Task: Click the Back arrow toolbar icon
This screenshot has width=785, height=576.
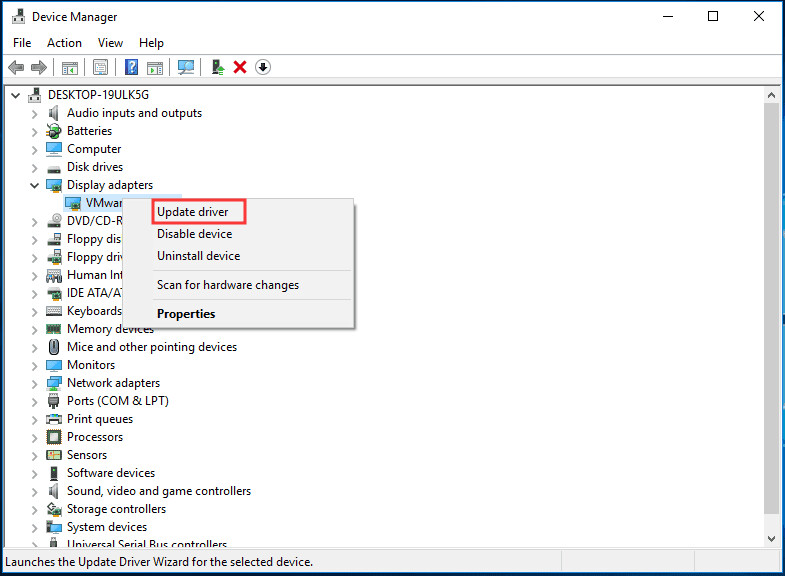Action: click(16, 67)
